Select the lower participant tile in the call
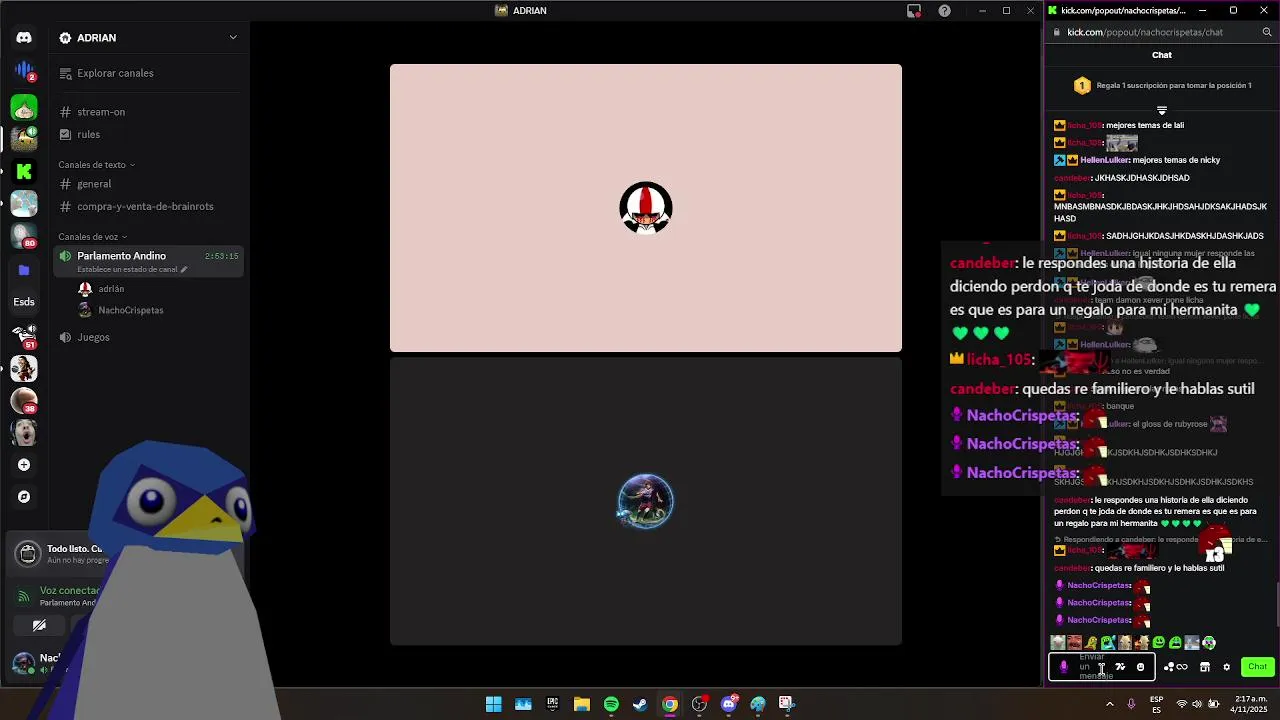The width and height of the screenshot is (1280, 720). click(x=646, y=501)
